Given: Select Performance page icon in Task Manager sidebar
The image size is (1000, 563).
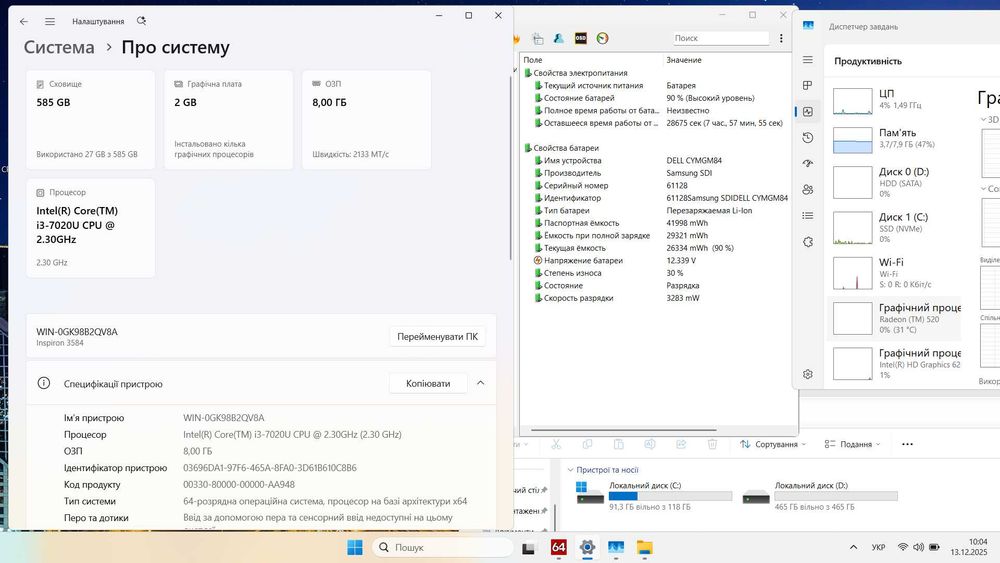Looking at the screenshot, I should 808,112.
